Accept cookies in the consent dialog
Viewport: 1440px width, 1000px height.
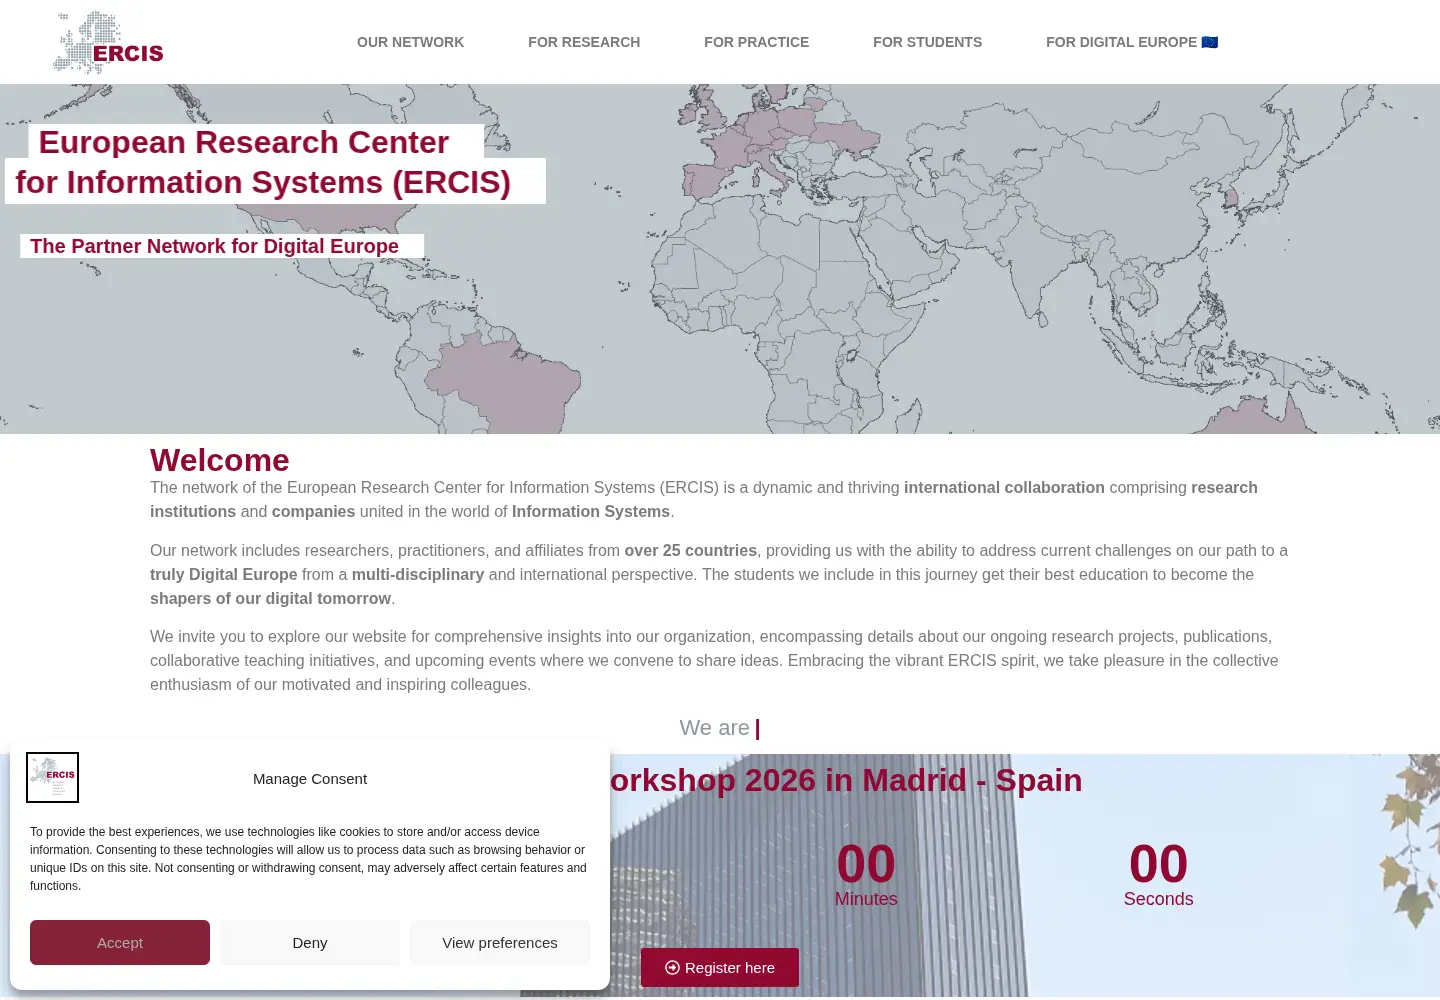pyautogui.click(x=120, y=942)
